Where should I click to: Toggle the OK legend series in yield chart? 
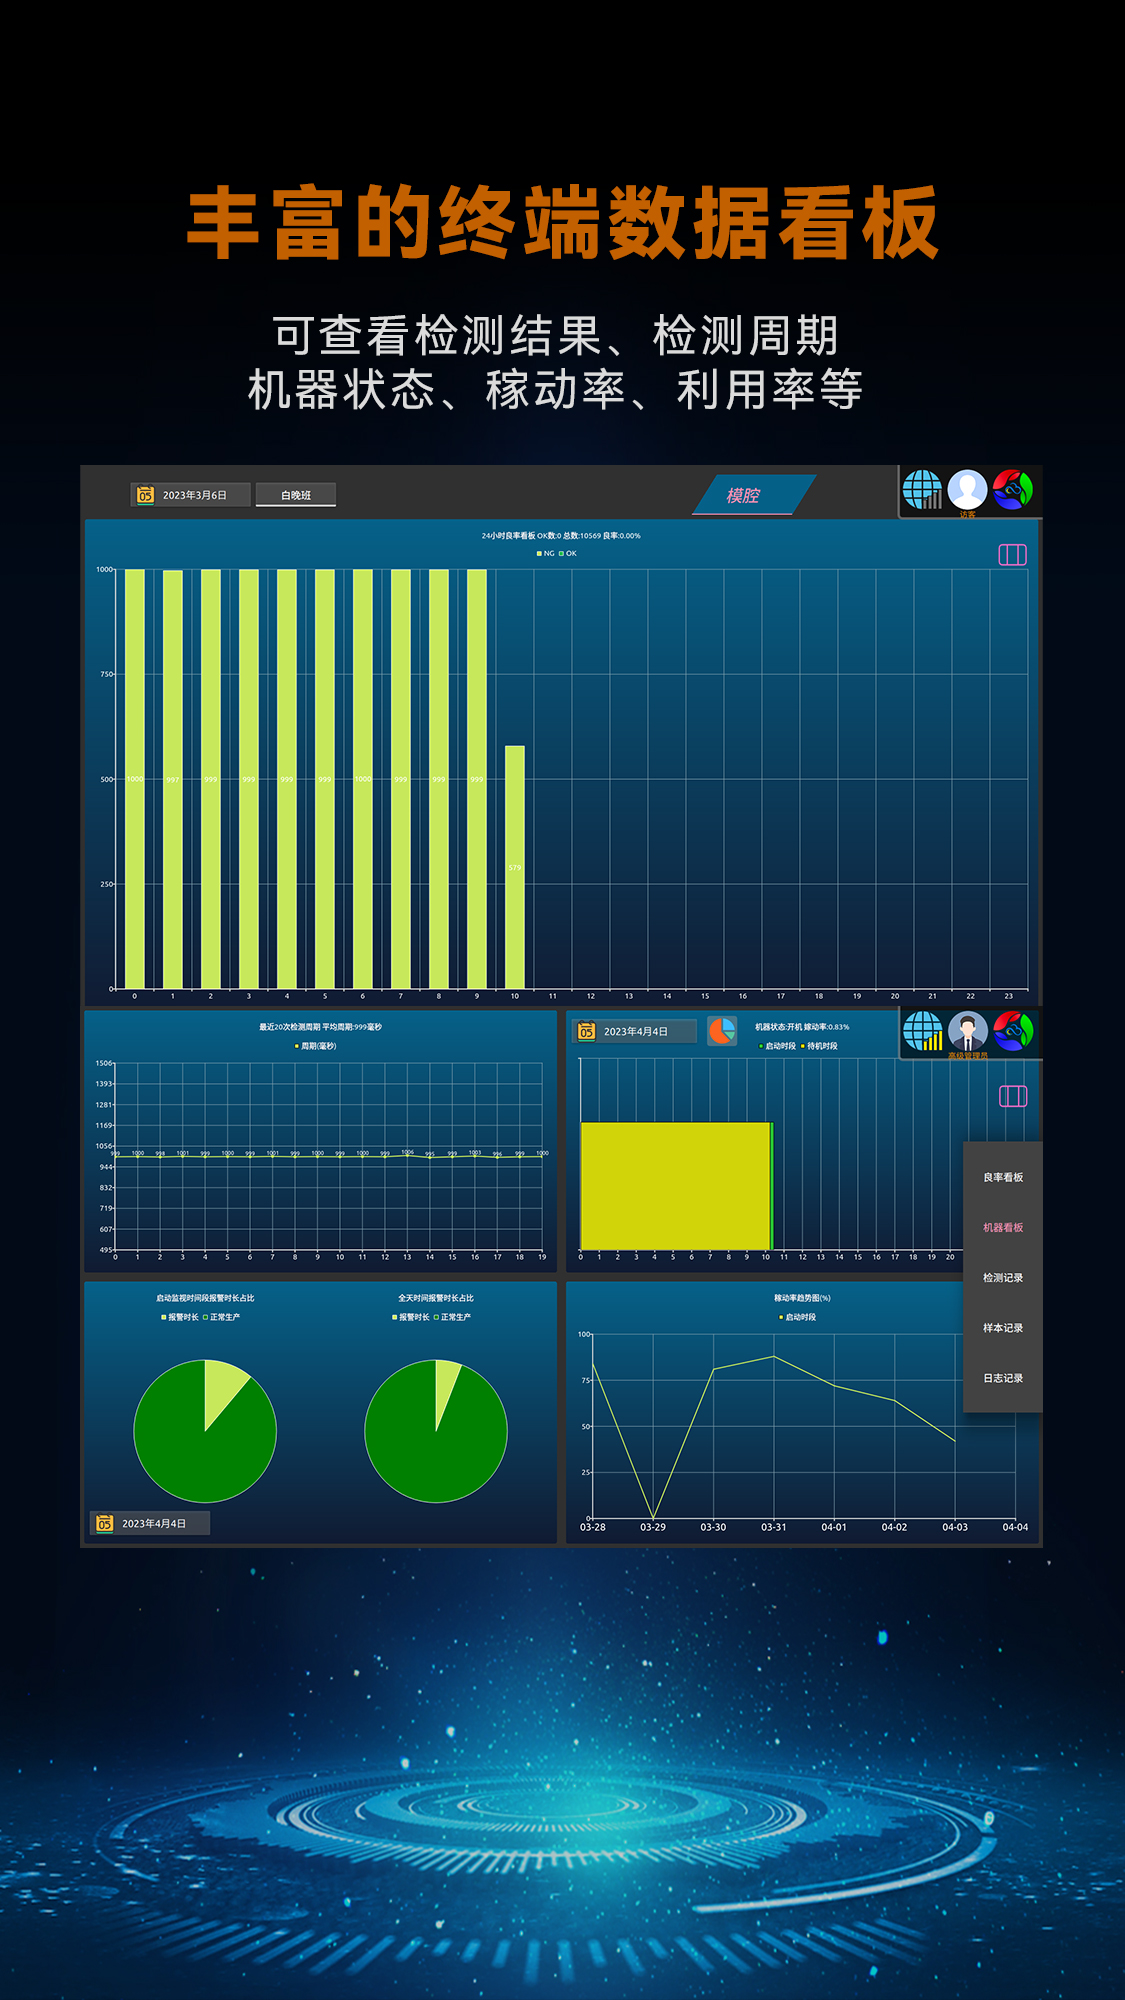click(568, 553)
